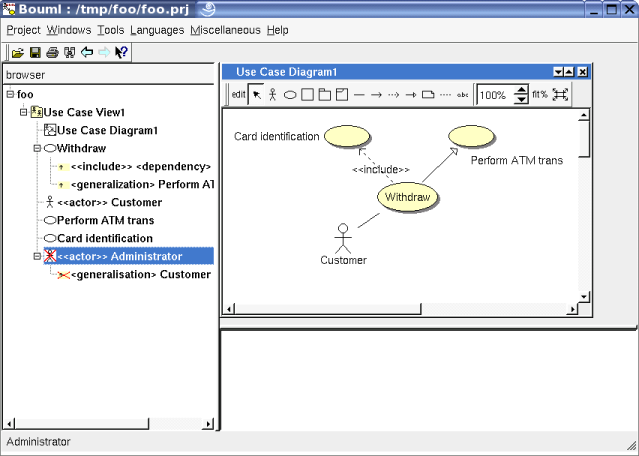This screenshot has width=639, height=456.
Task: Choose the select arrow tool in diagram toolbar
Action: [256, 95]
